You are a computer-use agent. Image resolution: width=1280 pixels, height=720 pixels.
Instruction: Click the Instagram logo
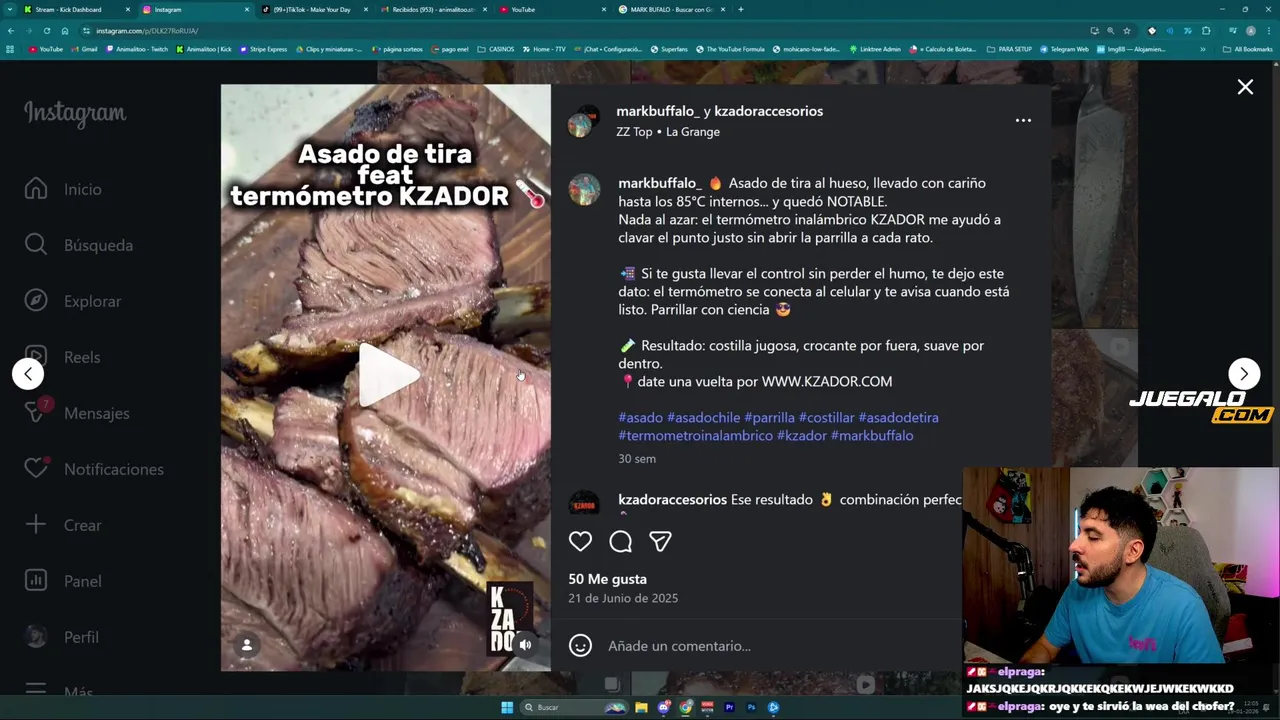tap(75, 113)
